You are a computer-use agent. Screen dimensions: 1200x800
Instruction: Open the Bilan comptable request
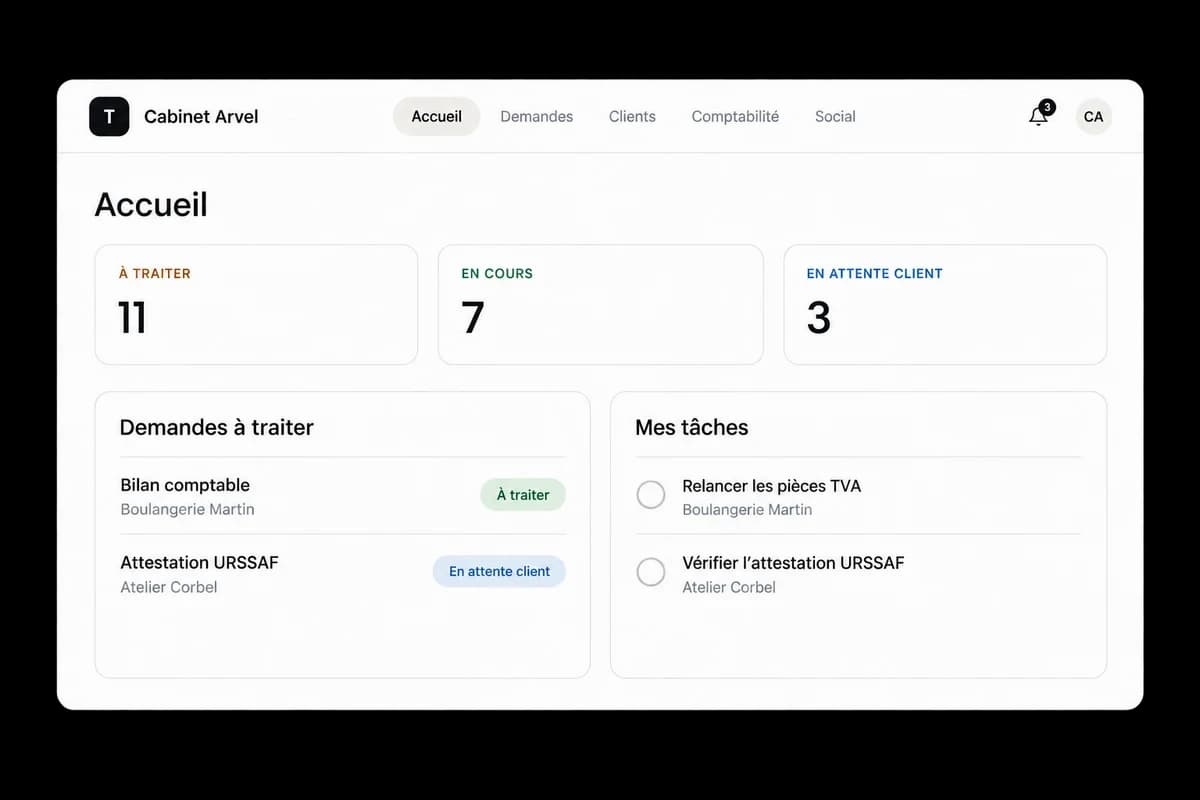tap(342, 496)
